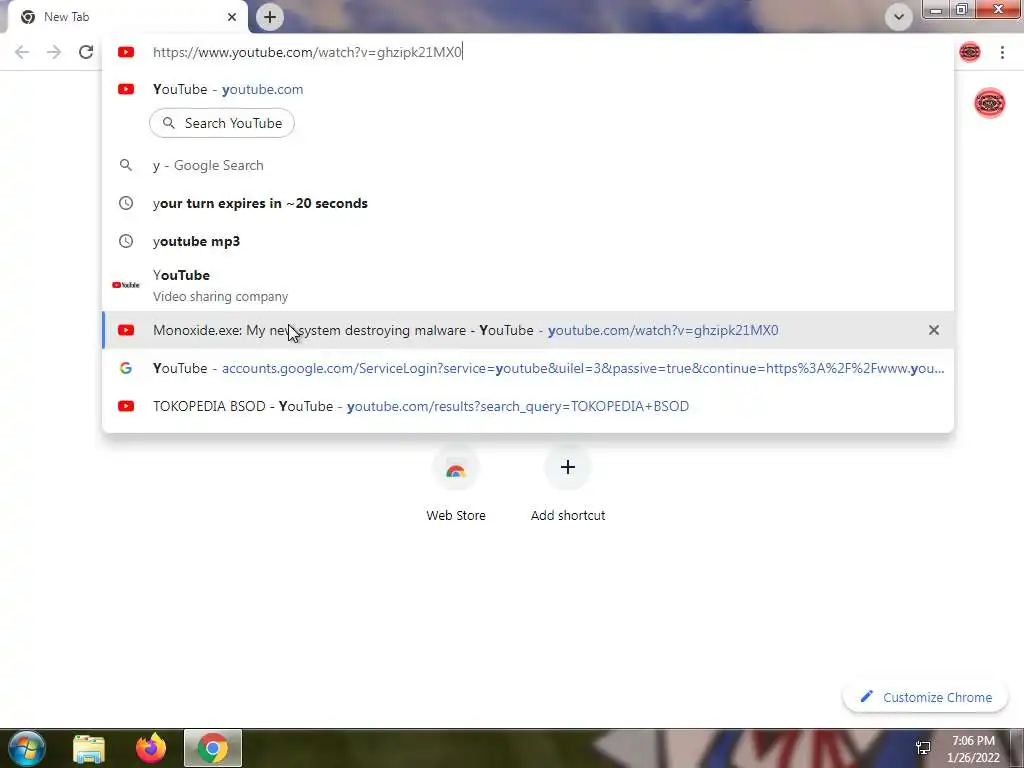Select 'youtube mp3' history suggestion

click(528, 241)
